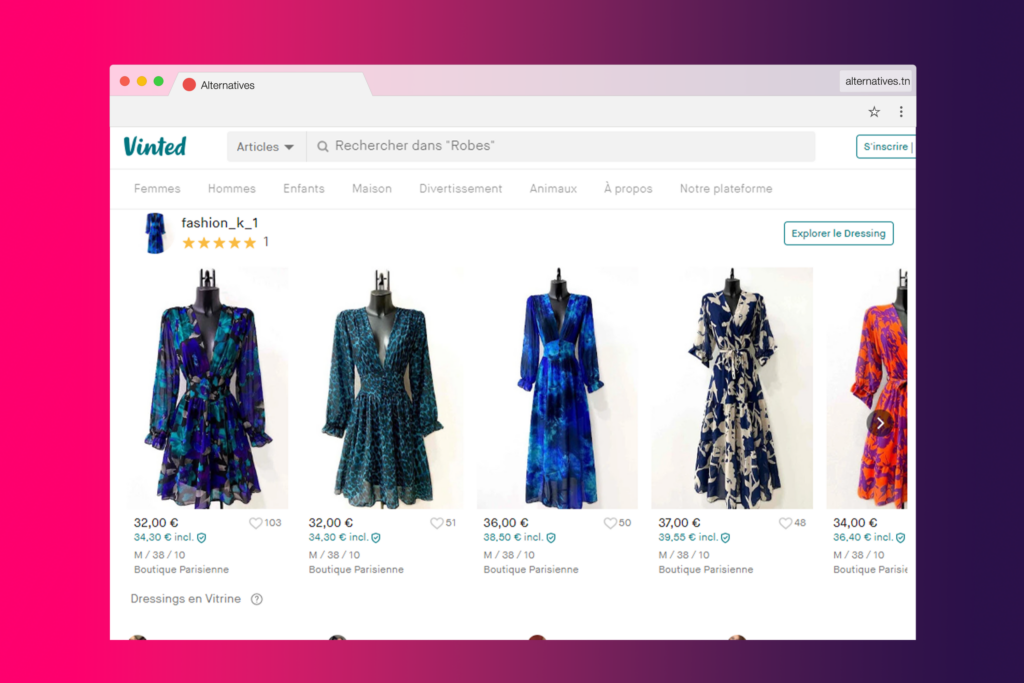Click the 38,50 € incl. price
Screen dimensions: 1024x683
(x=513, y=537)
